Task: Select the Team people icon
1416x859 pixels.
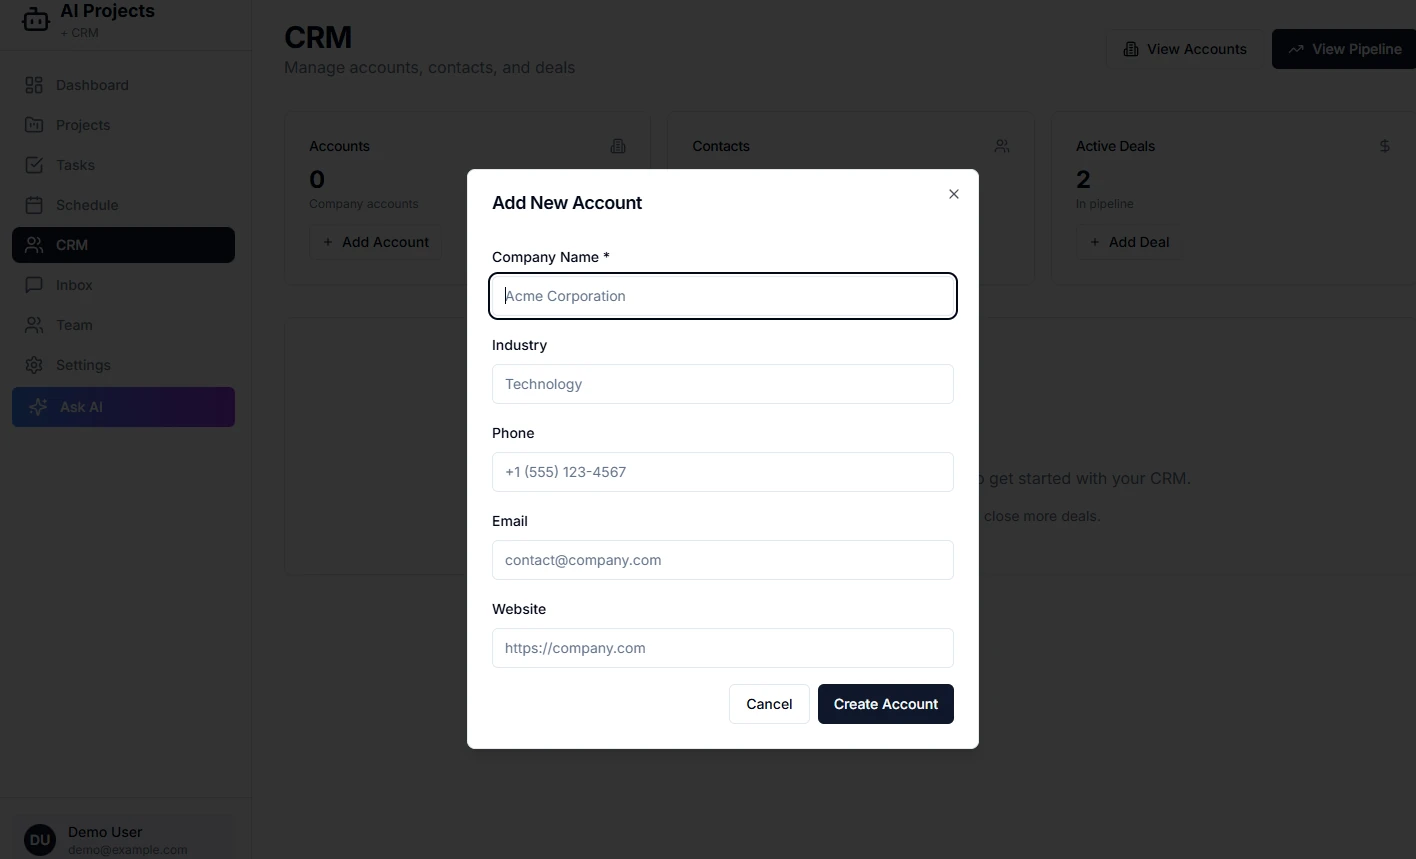Action: pyautogui.click(x=34, y=325)
